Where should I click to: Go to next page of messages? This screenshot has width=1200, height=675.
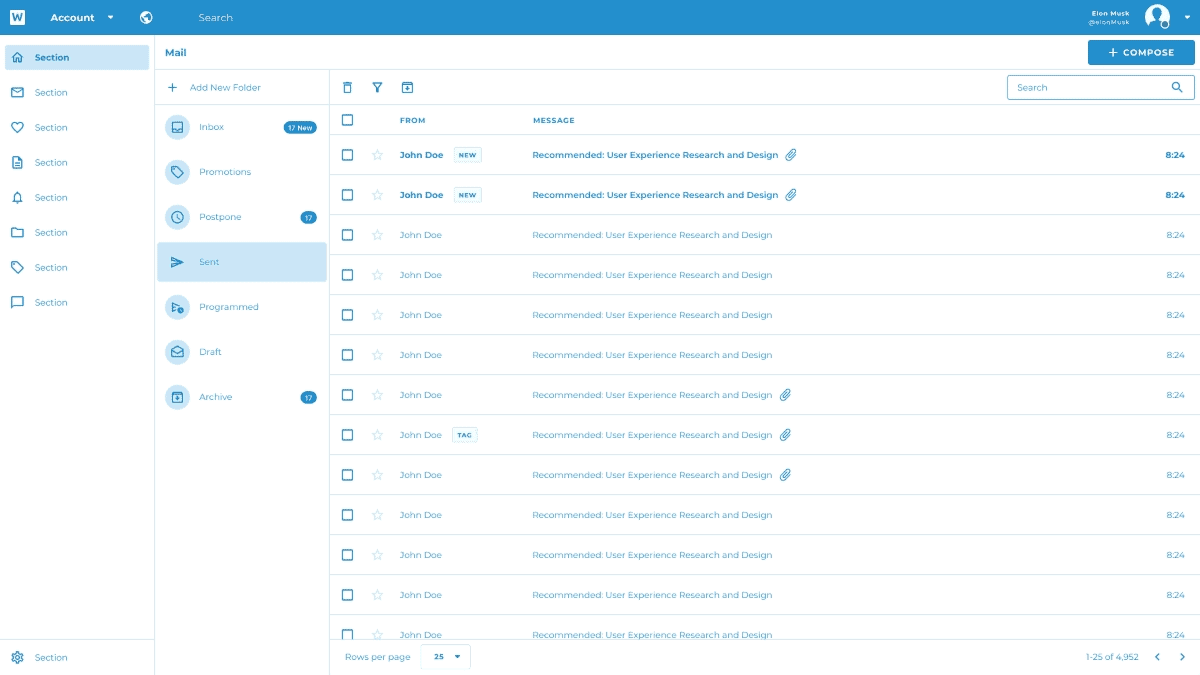1182,657
